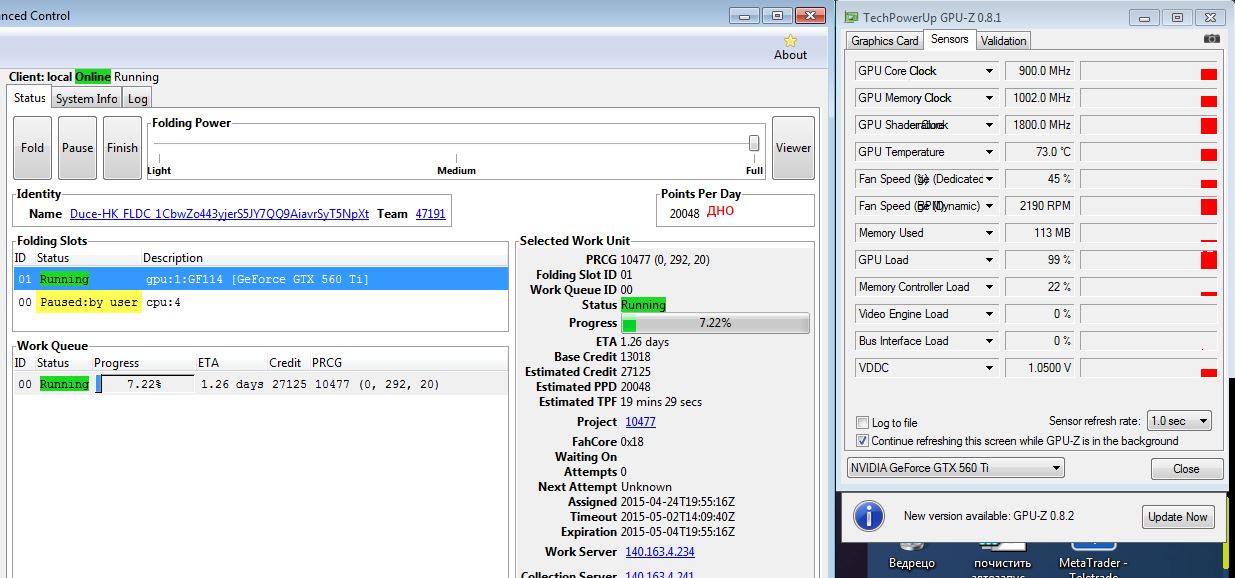Click the Work Queue Credit column header

tap(285, 363)
